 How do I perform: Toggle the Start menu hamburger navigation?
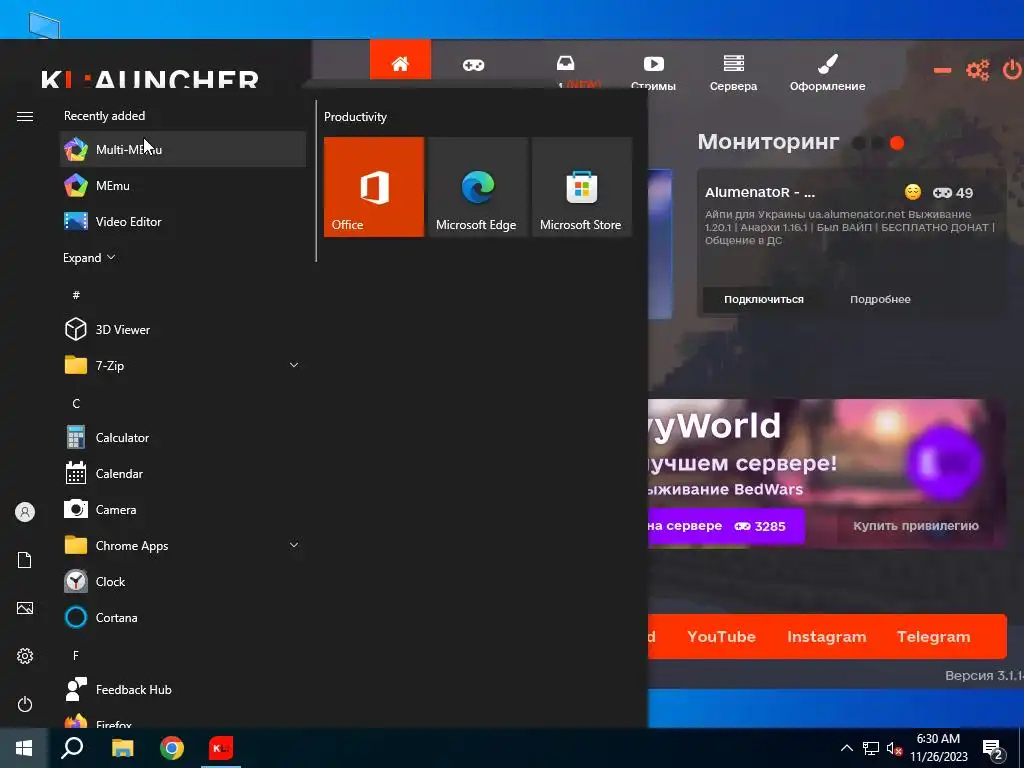(25, 116)
